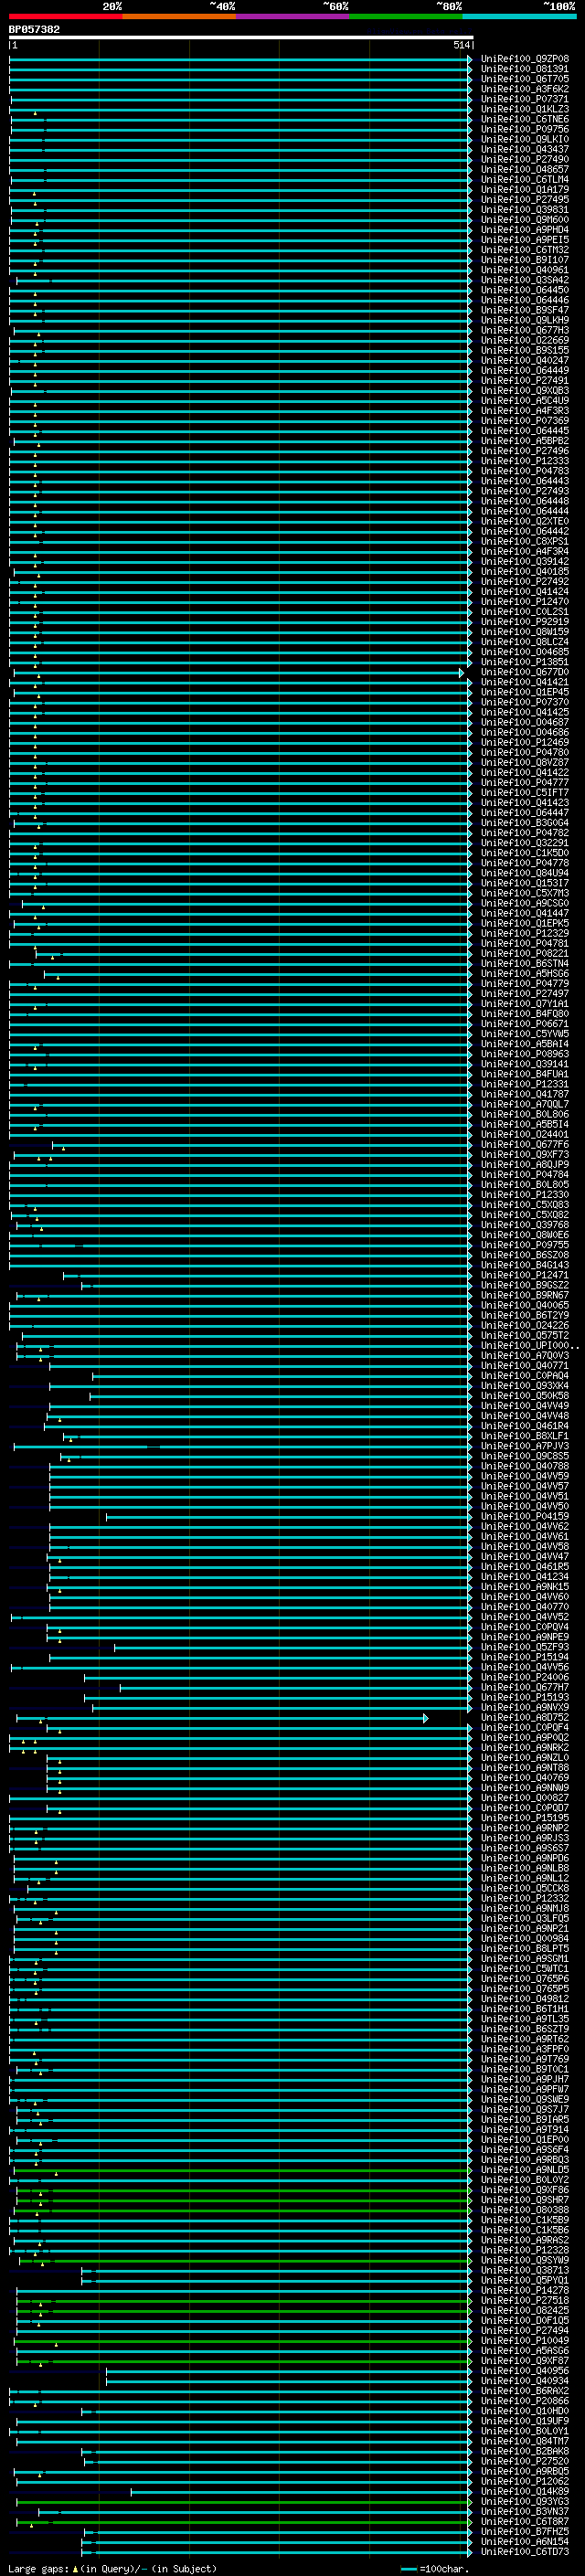
Task: Select hit label UniRef100_Q575T2
Action: [x=525, y=1336]
